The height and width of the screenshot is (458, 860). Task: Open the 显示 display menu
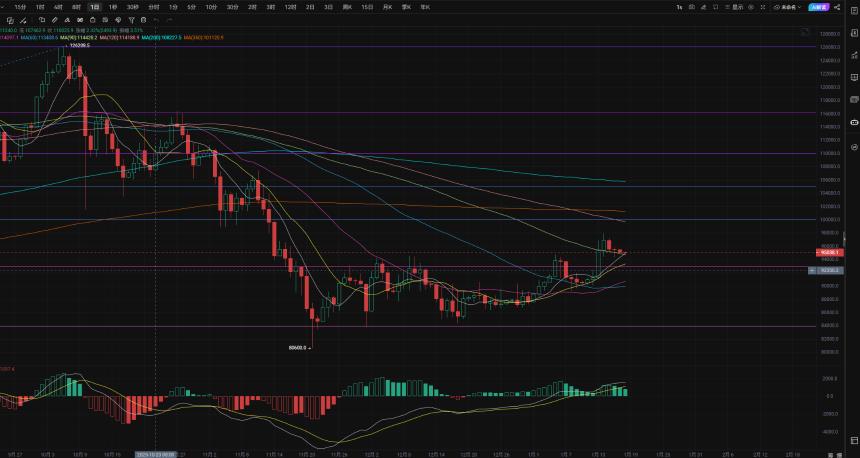(734, 7)
